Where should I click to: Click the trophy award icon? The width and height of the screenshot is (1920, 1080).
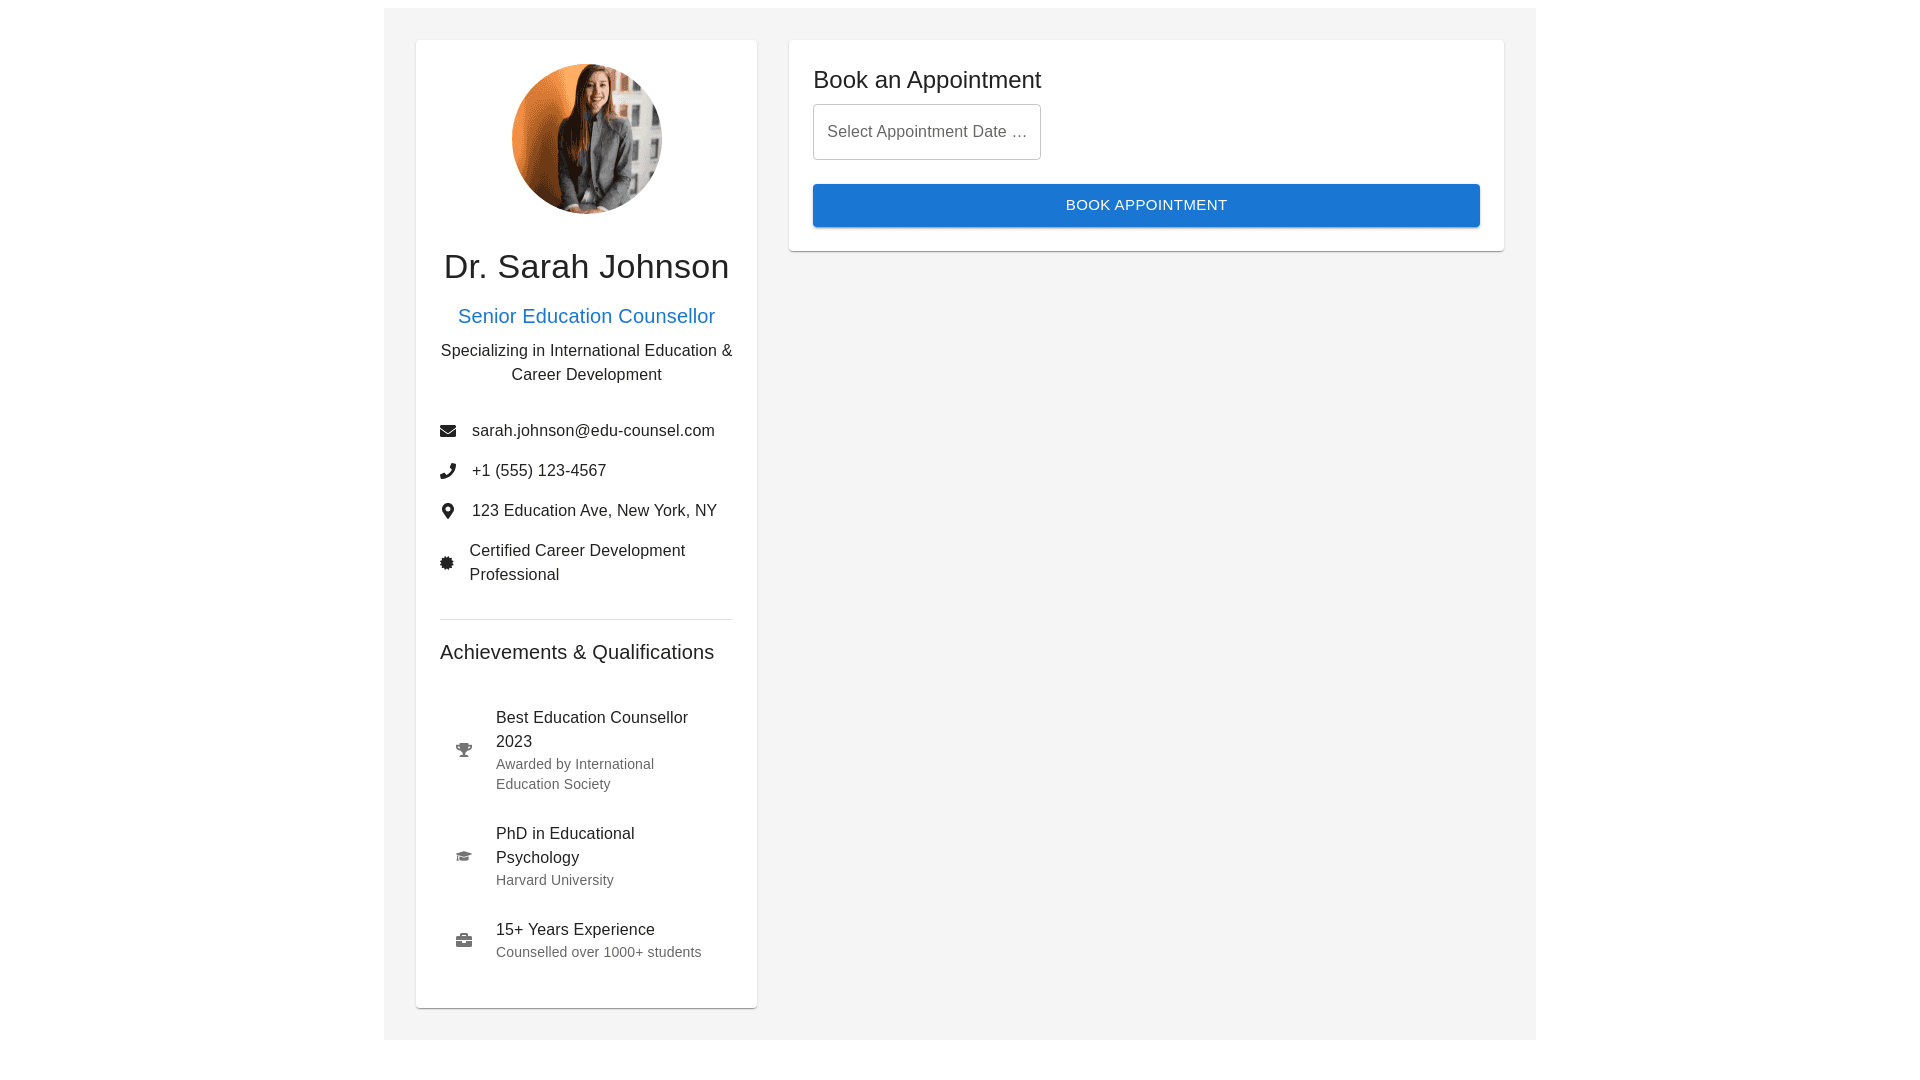pyautogui.click(x=464, y=750)
